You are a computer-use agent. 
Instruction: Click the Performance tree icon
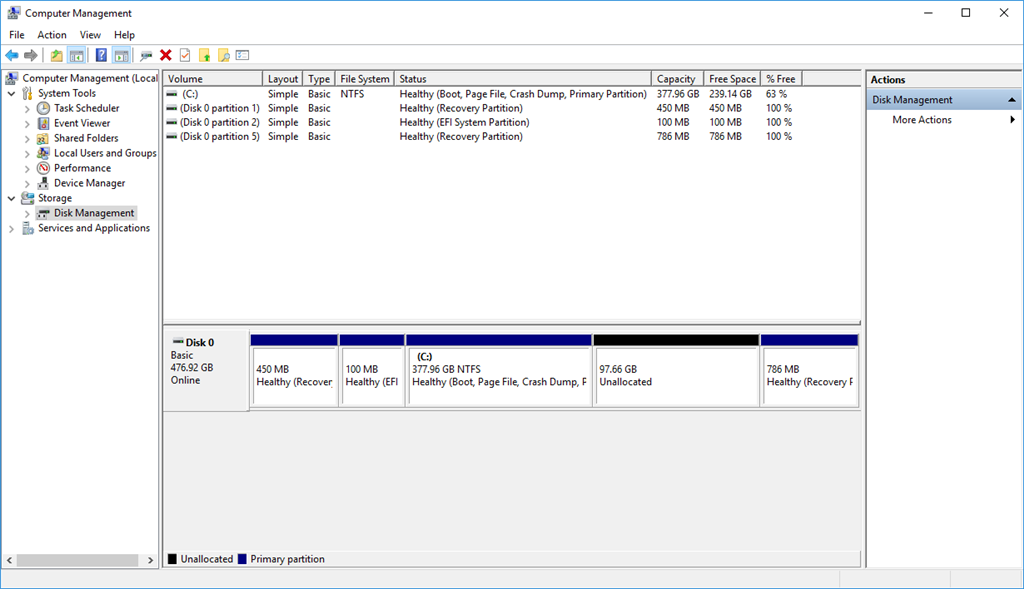(43, 168)
